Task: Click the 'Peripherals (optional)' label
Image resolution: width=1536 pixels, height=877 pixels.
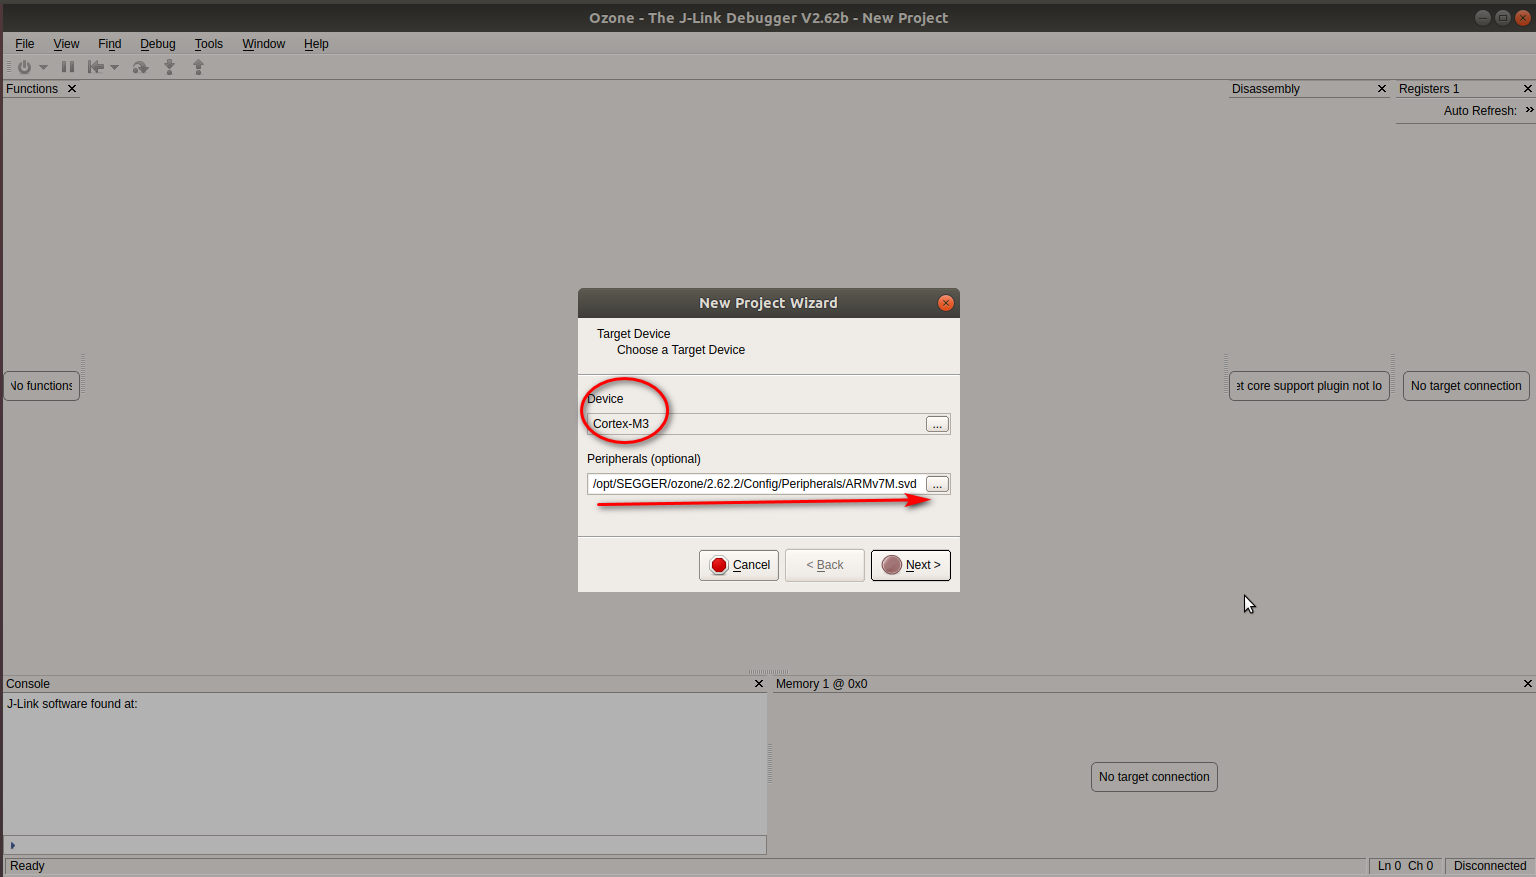Action: point(644,459)
